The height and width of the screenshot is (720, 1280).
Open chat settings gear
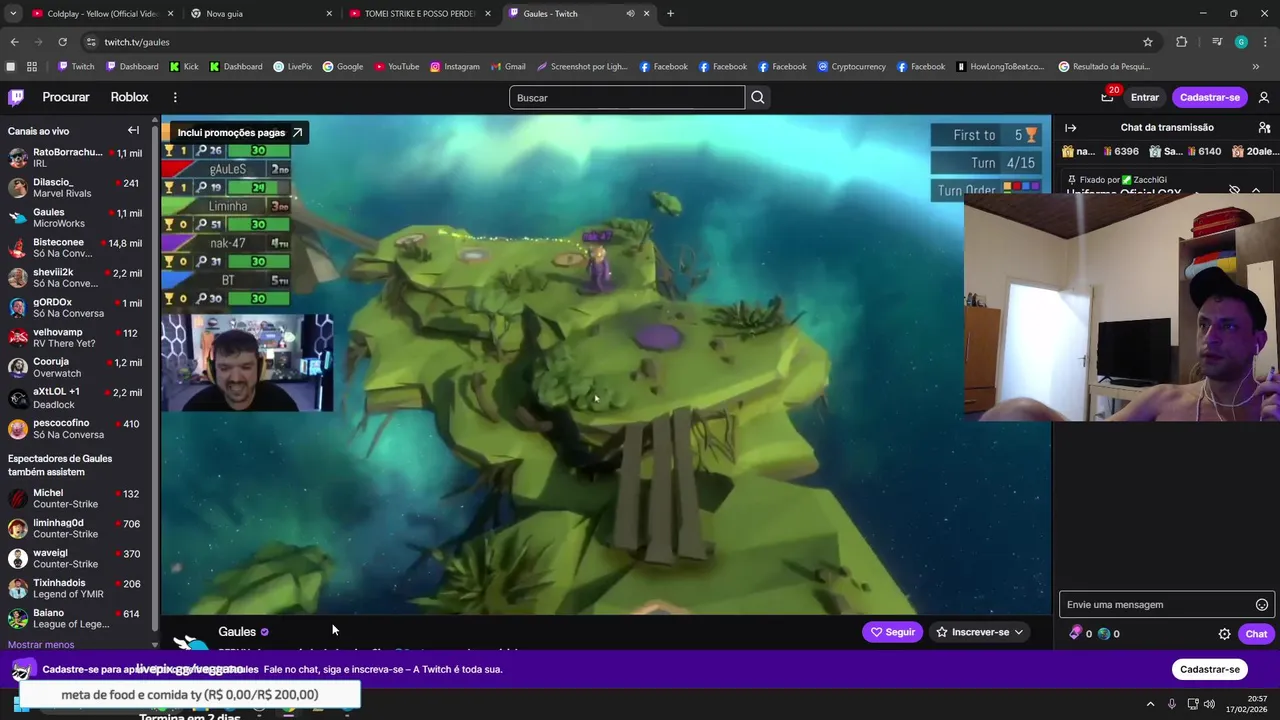[1224, 634]
